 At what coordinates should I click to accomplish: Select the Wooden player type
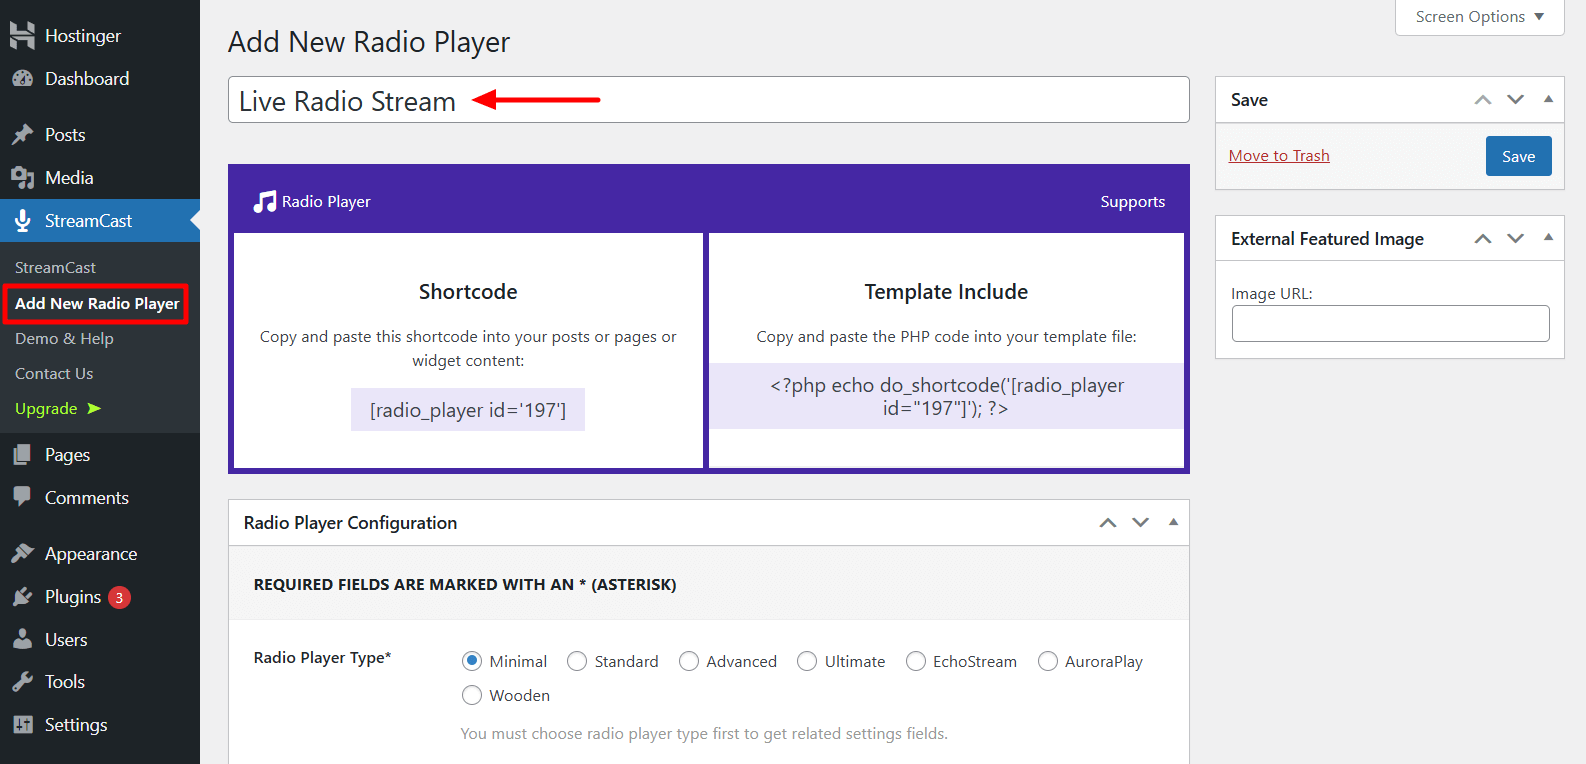pos(472,695)
